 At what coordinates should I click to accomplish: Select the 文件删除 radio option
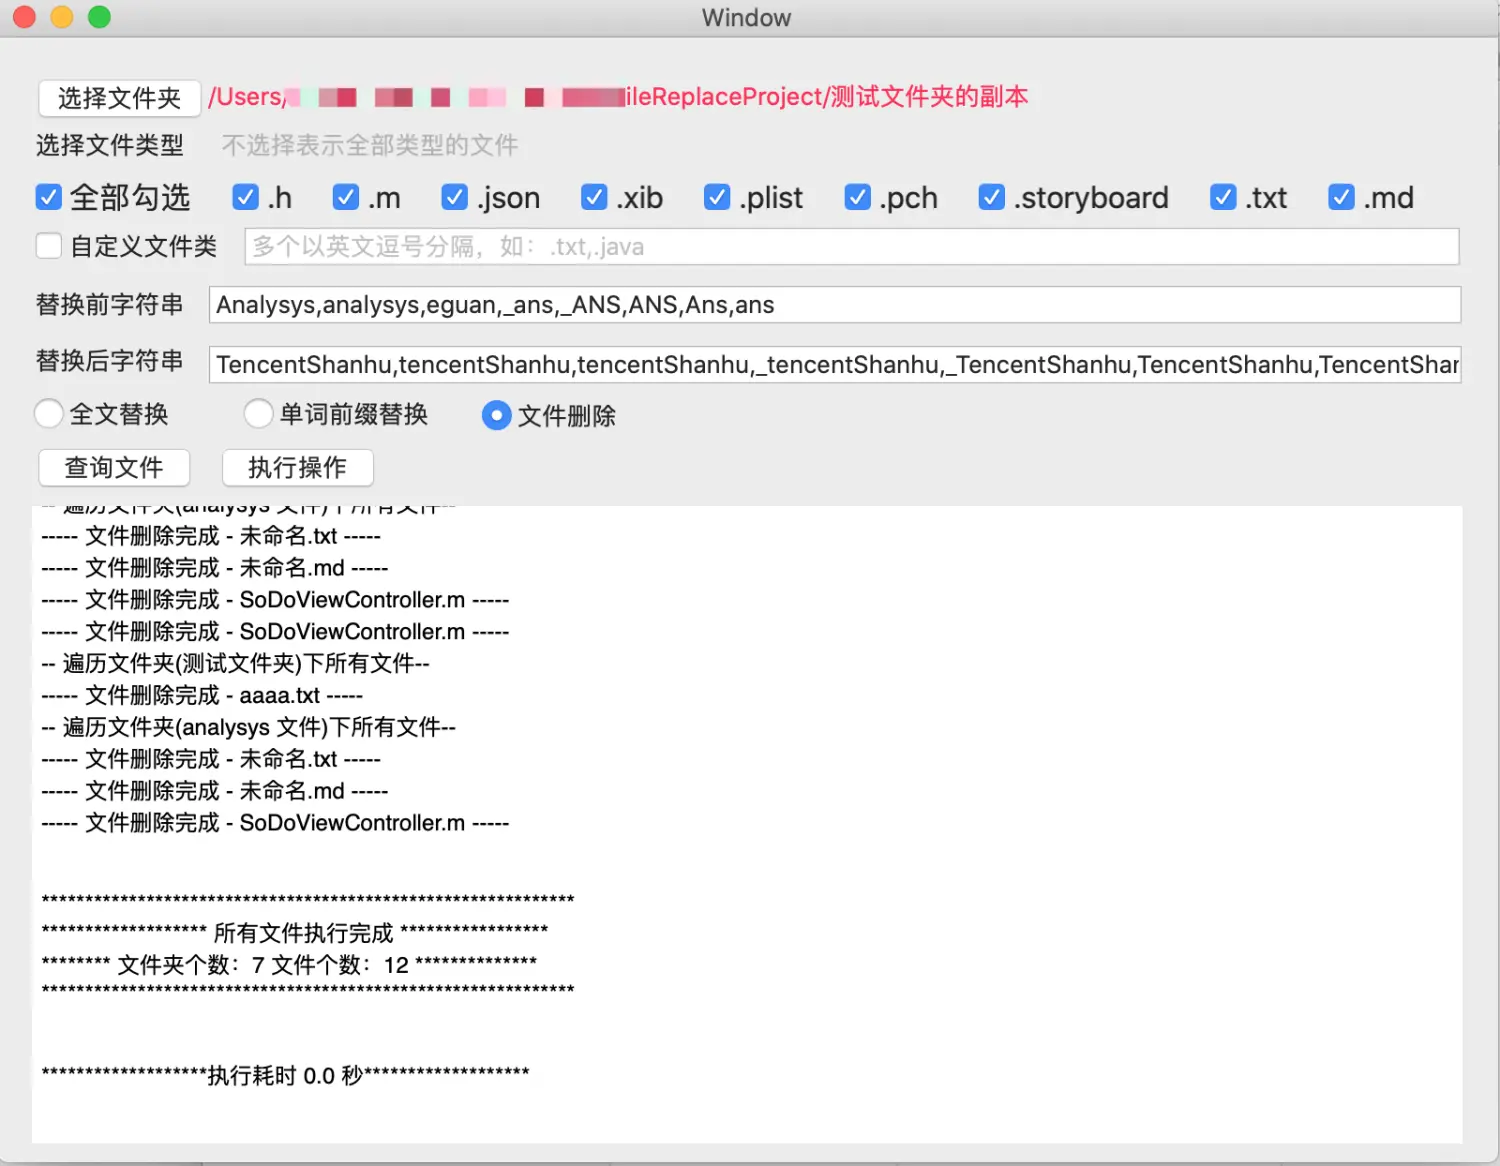pyautogui.click(x=496, y=416)
